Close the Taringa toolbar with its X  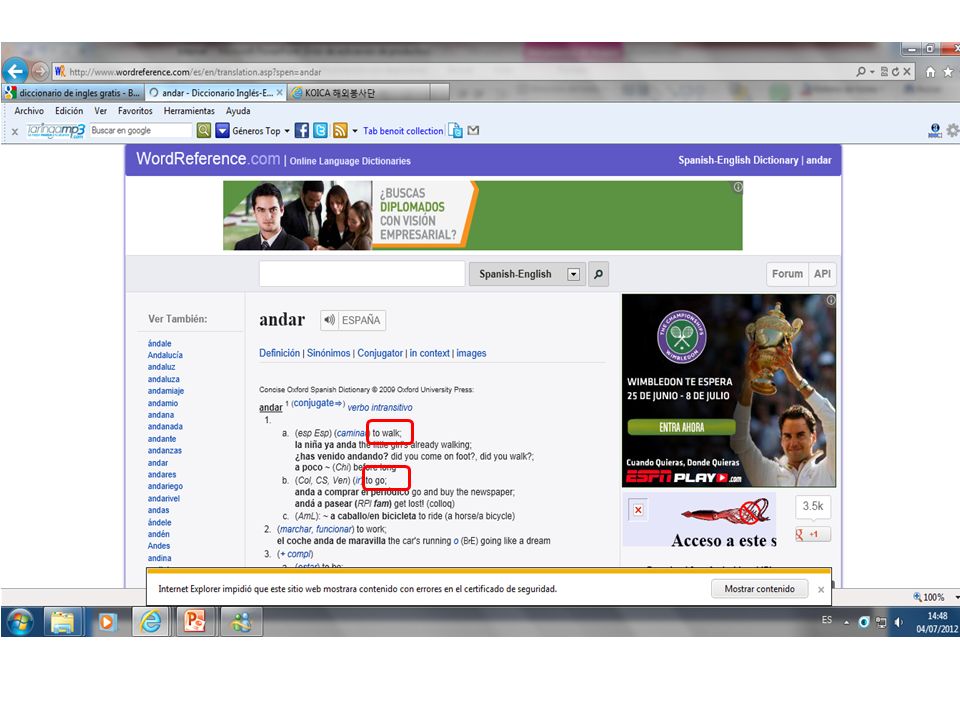(x=15, y=132)
